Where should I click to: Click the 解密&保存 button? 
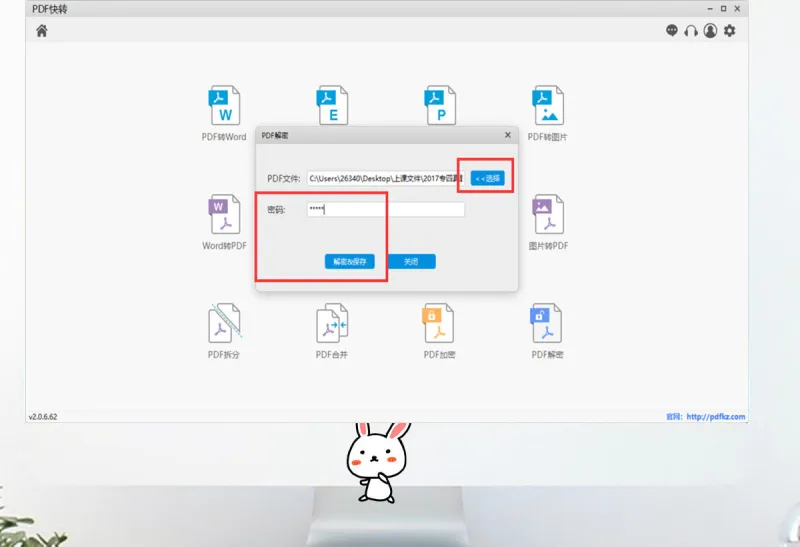(x=349, y=261)
